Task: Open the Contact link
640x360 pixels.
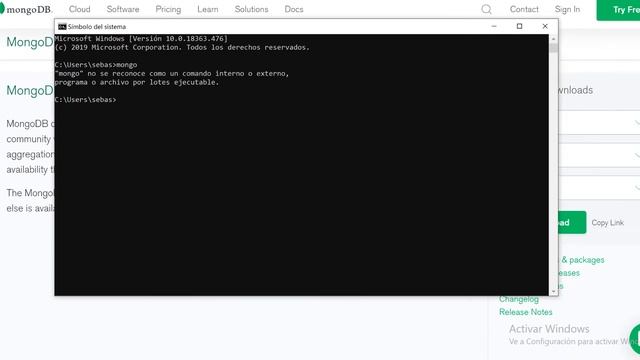Action: point(524,9)
